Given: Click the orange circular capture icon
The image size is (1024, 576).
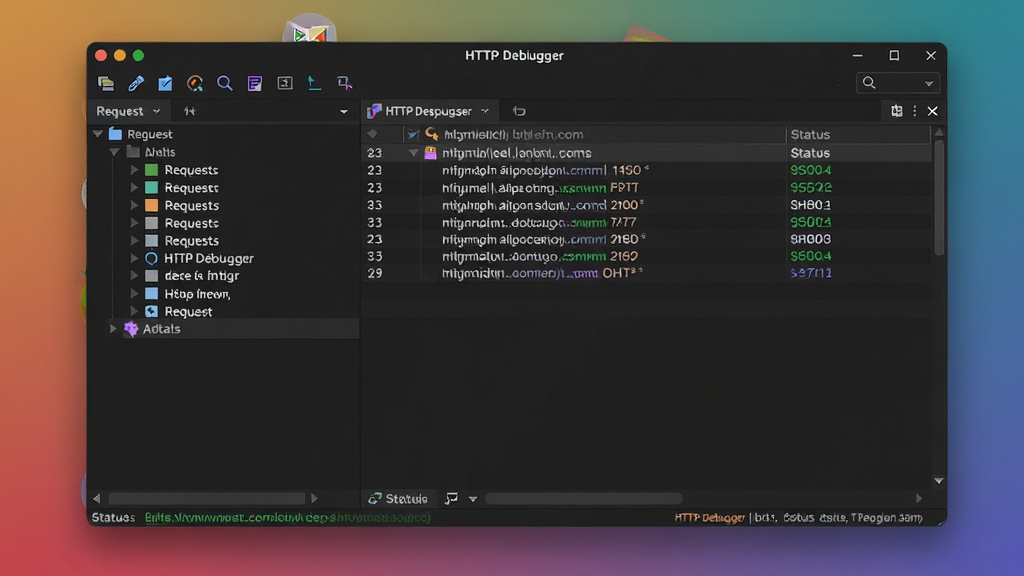Looking at the screenshot, I should pos(195,83).
